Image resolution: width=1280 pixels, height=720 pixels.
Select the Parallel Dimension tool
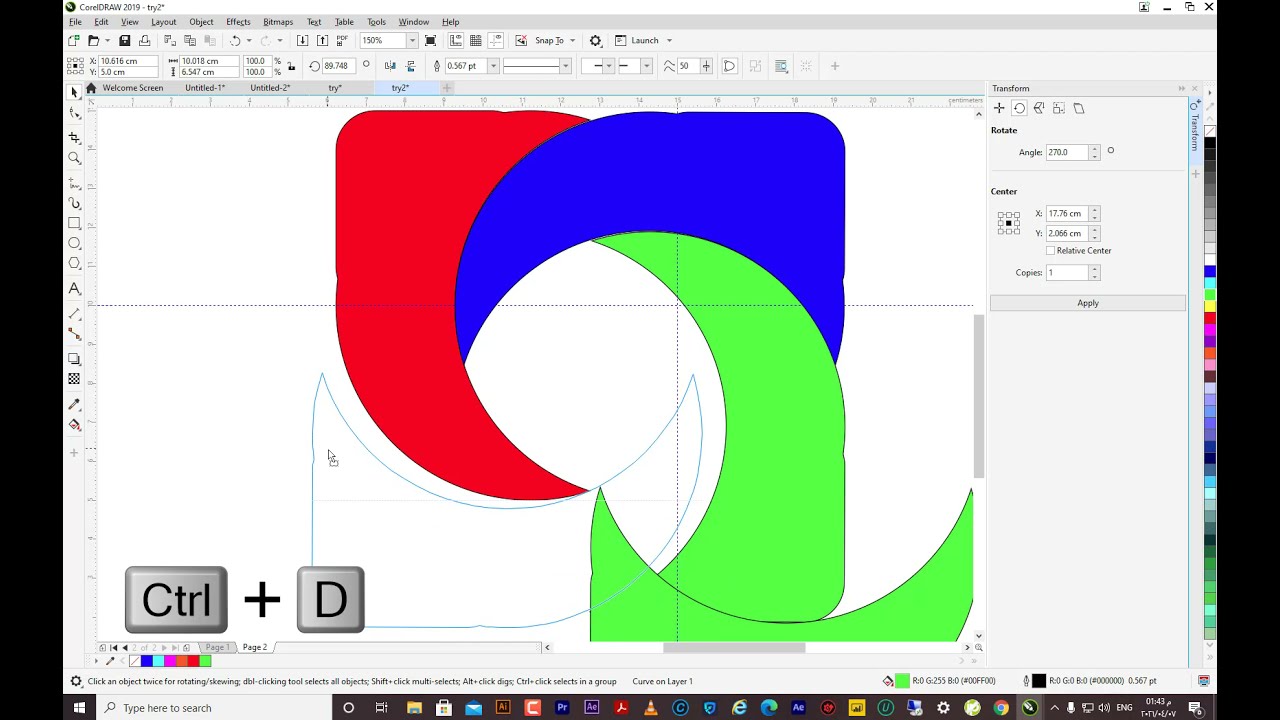tap(74, 313)
